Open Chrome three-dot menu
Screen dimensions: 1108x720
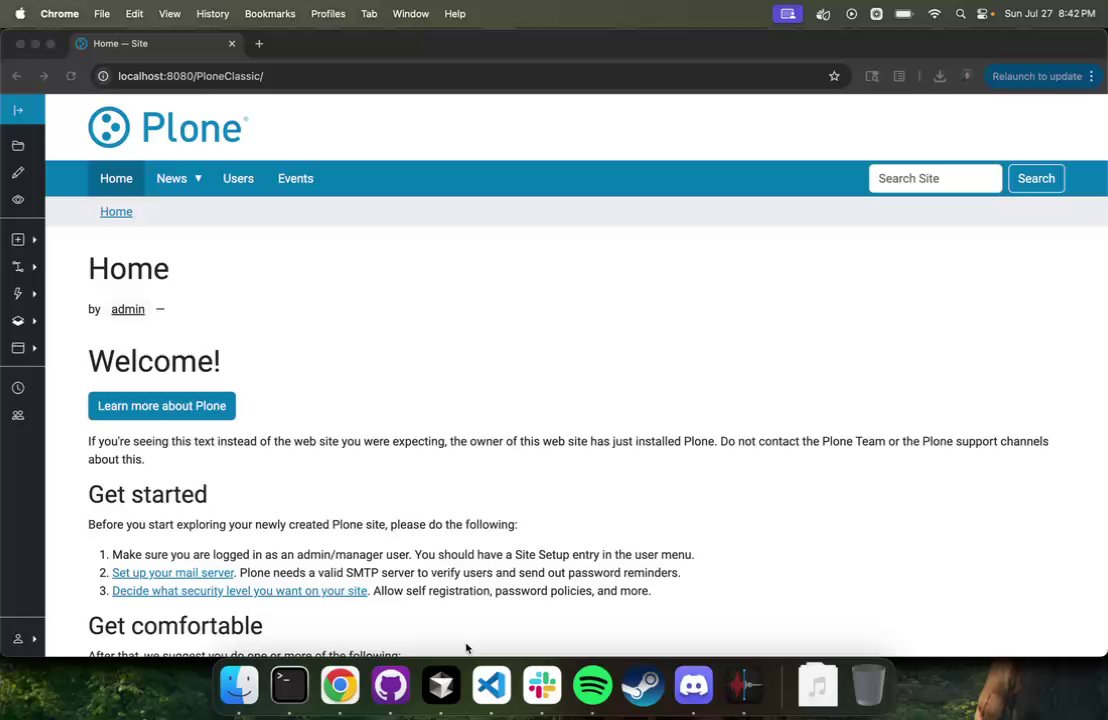click(1092, 76)
